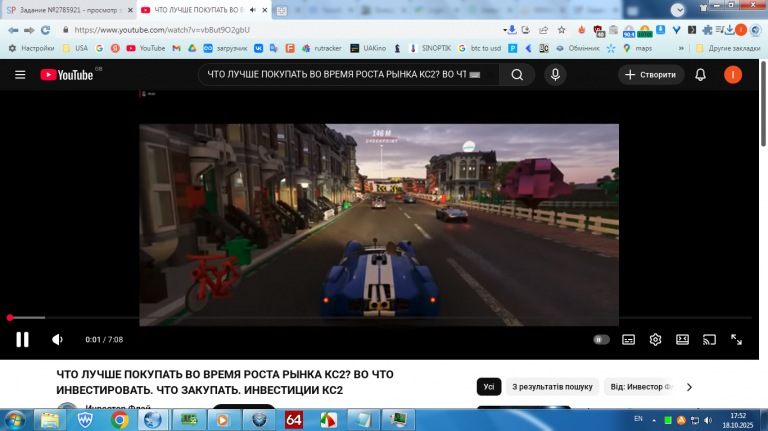
Task: Open the USA bookmarks folder
Action: (x=75, y=48)
